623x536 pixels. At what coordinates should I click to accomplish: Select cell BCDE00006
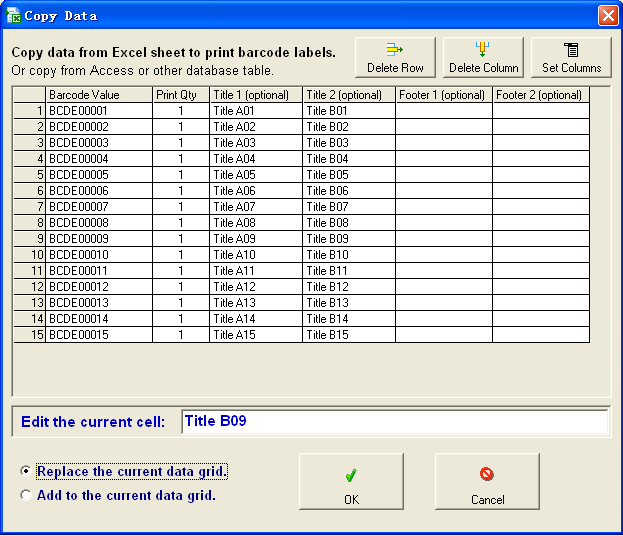click(x=99, y=191)
